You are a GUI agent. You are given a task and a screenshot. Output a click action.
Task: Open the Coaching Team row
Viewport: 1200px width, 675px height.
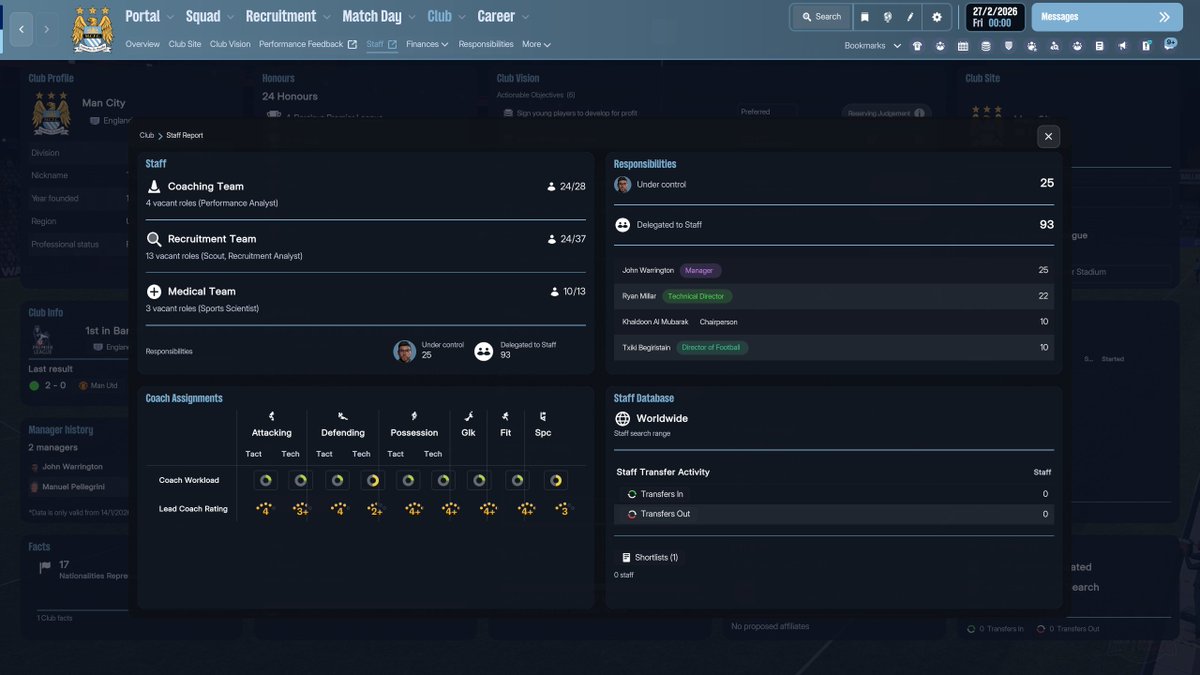coord(365,194)
